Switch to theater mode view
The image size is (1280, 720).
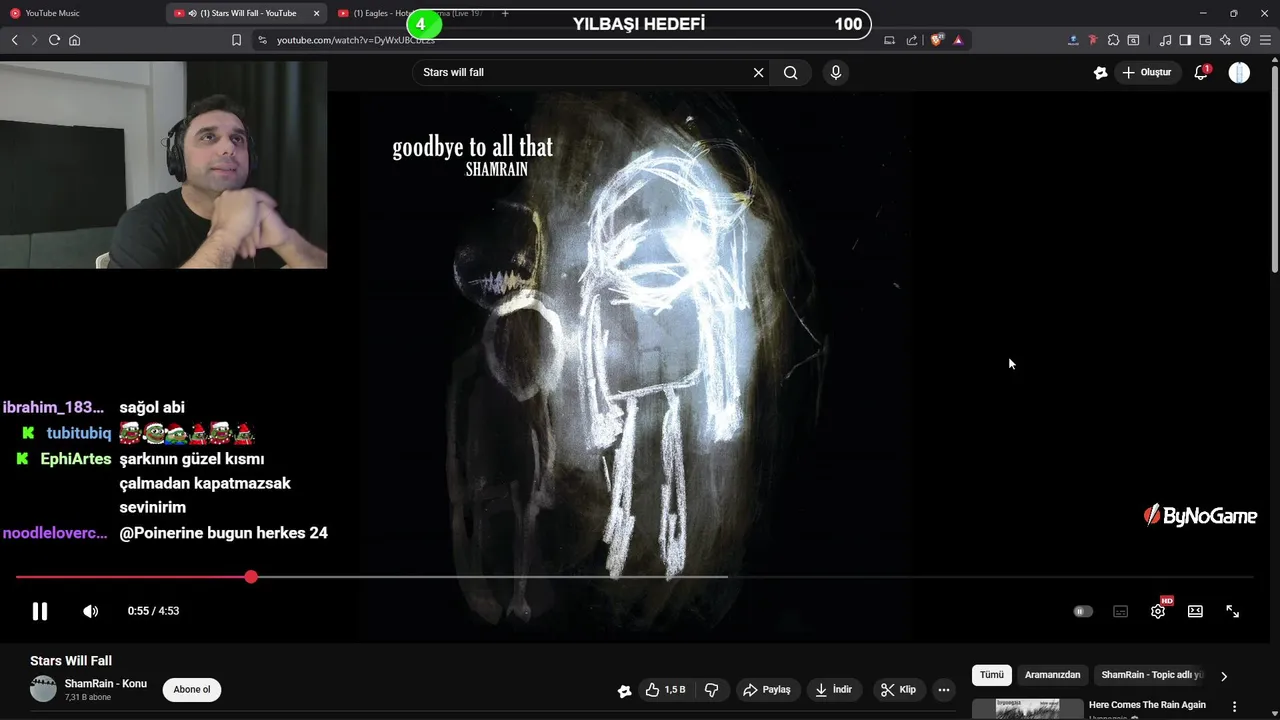[x=1195, y=611]
